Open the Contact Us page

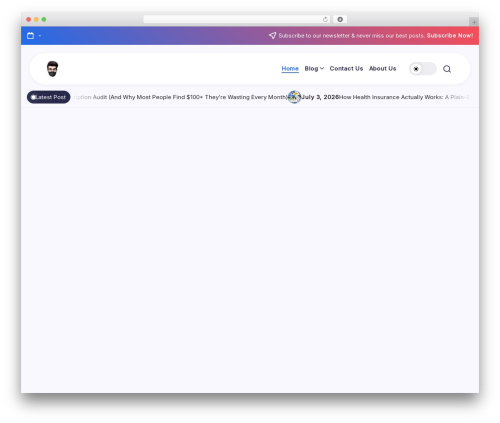pos(346,68)
